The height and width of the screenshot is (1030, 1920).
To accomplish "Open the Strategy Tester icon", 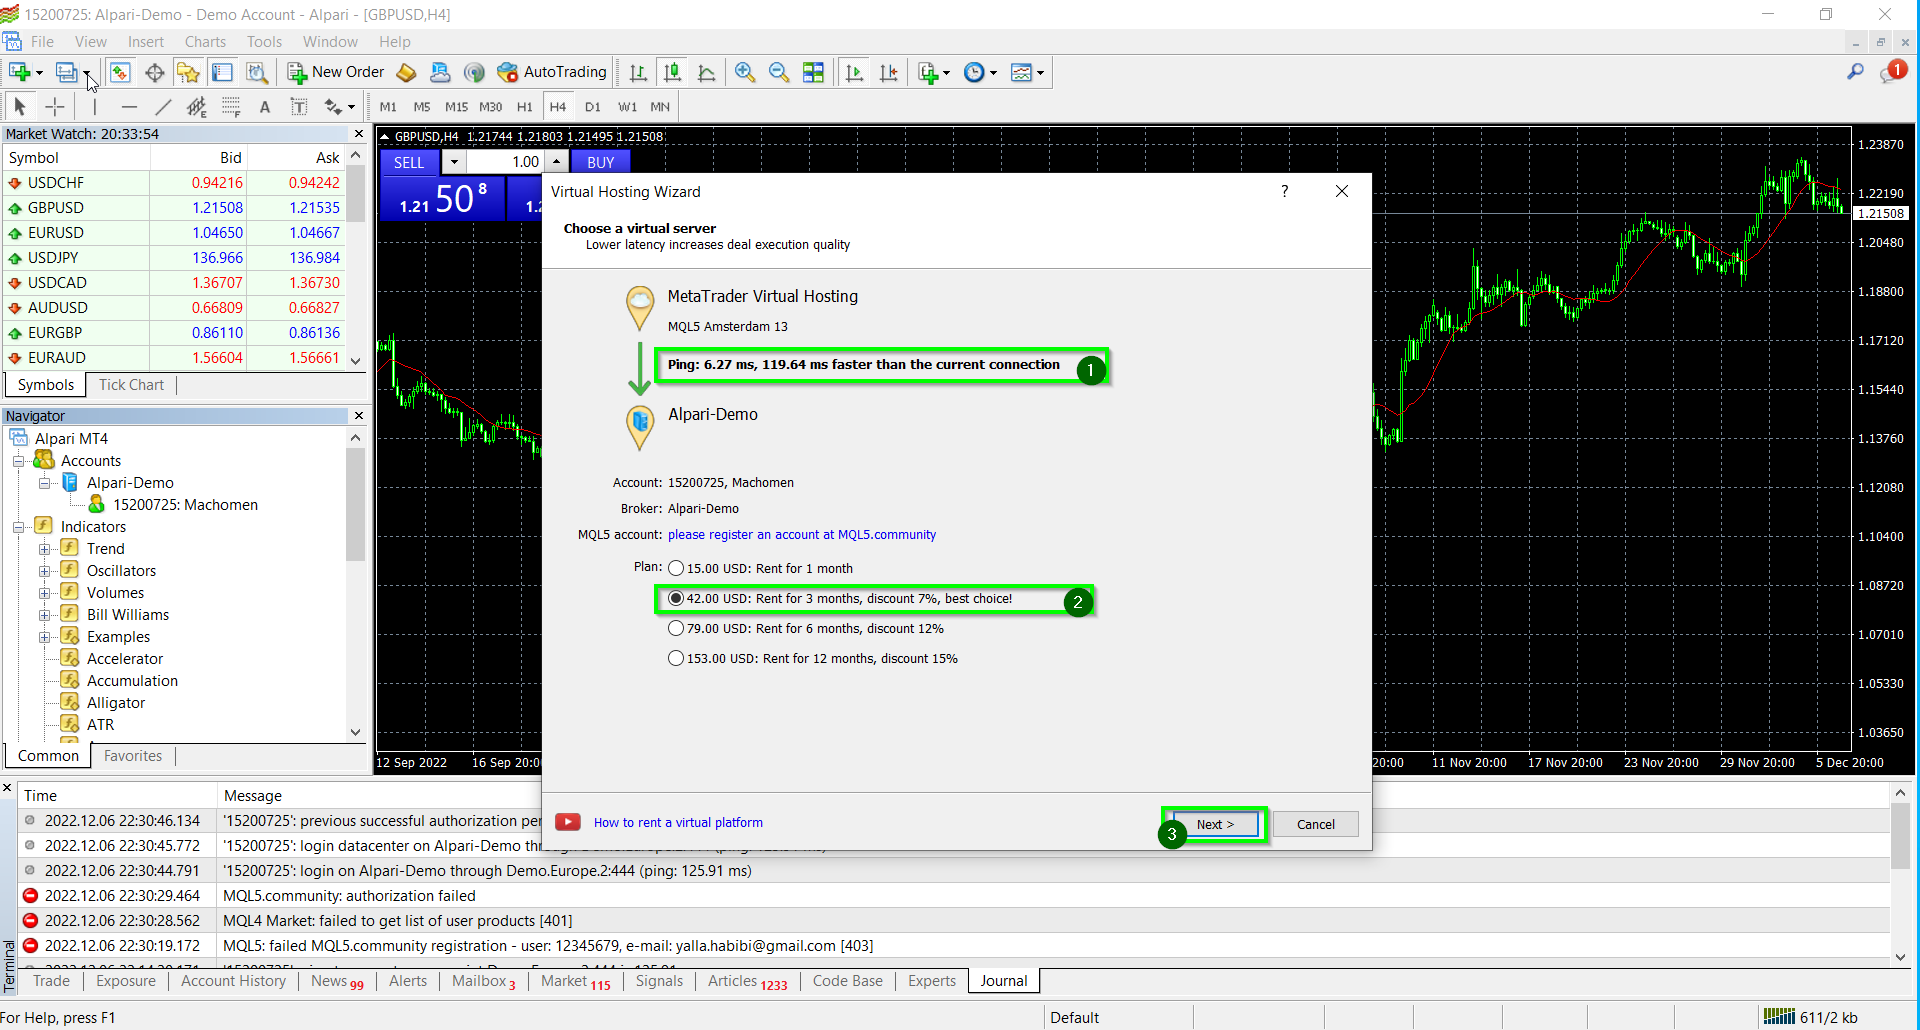I will (257, 72).
